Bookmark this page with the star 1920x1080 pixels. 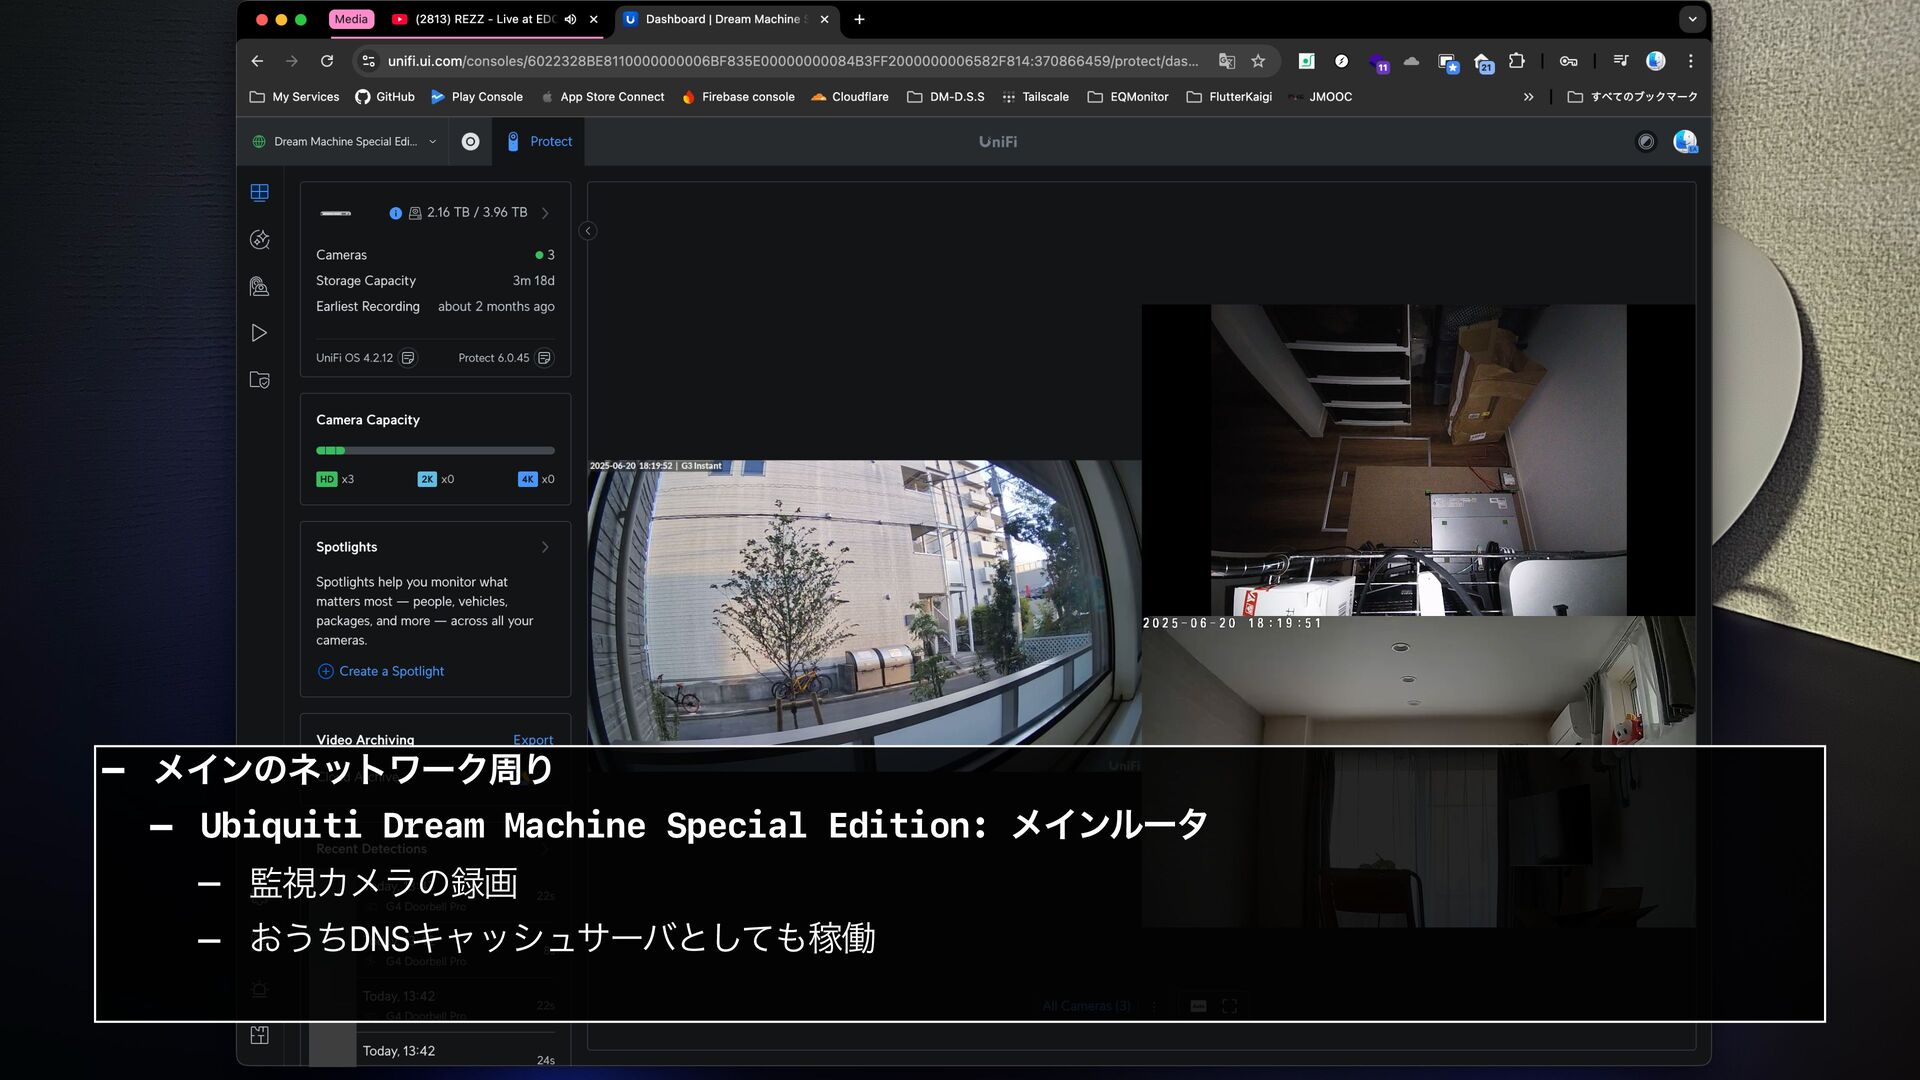coord(1258,61)
